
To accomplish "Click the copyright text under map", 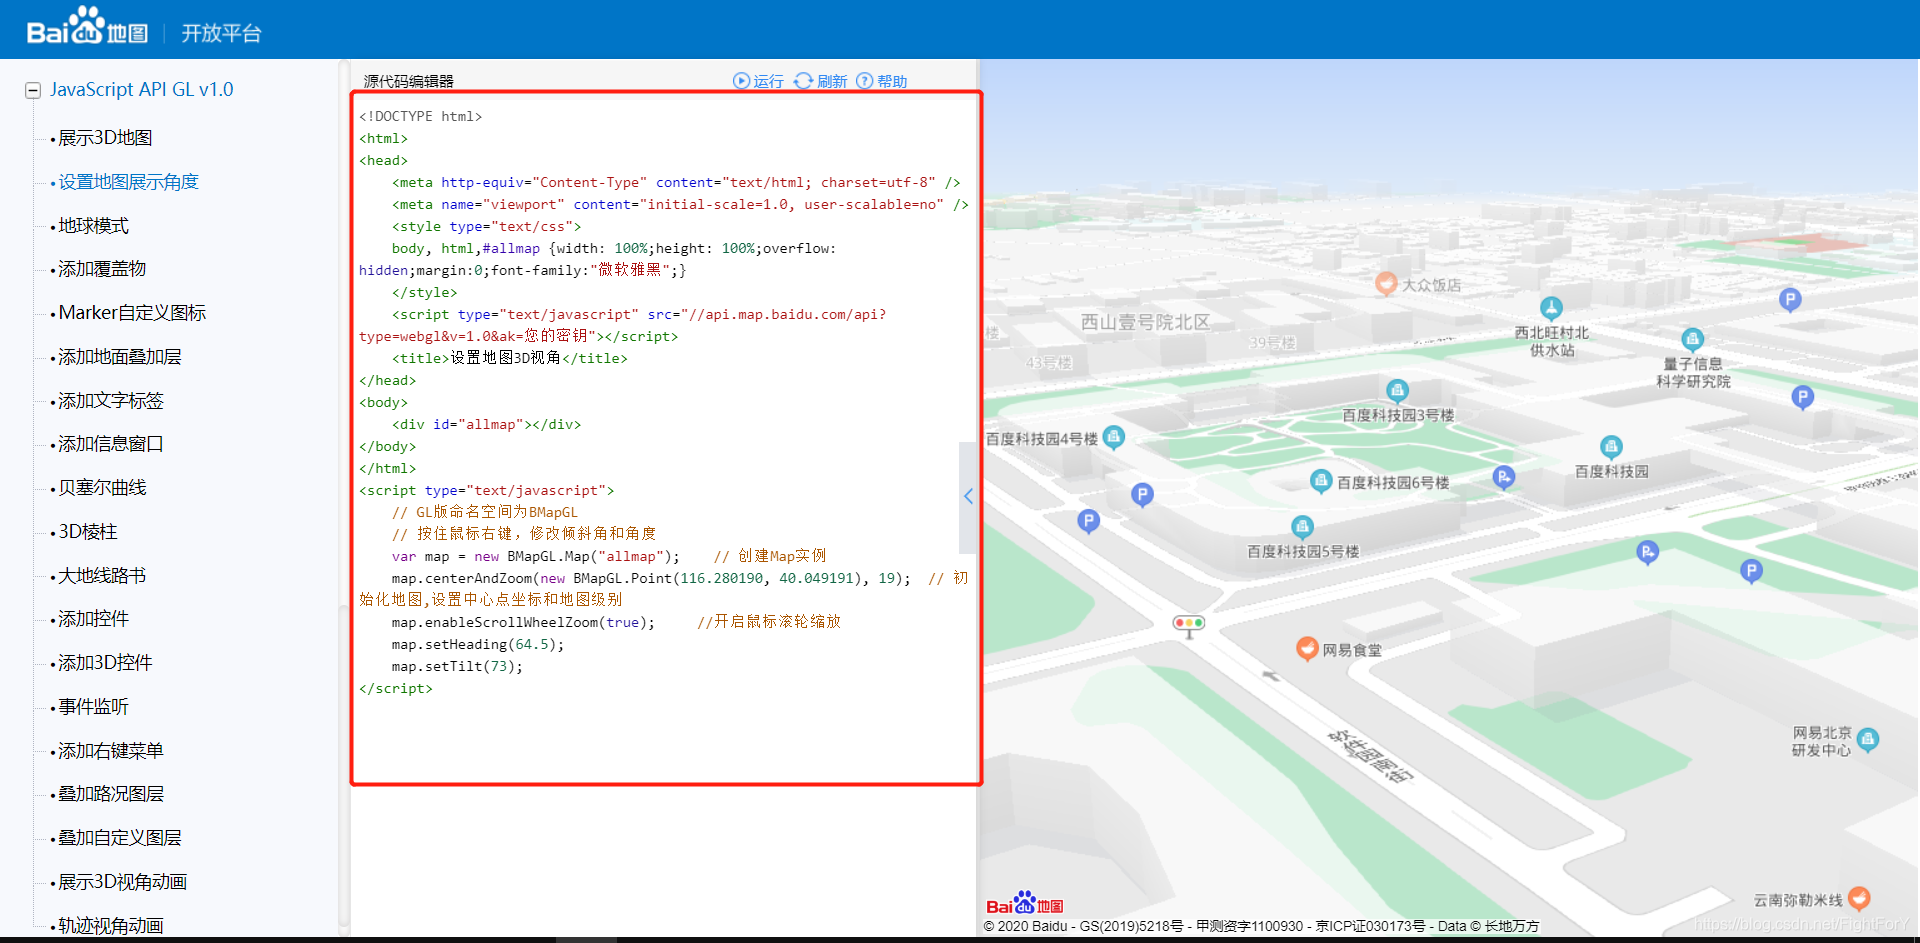I will (x=1261, y=926).
